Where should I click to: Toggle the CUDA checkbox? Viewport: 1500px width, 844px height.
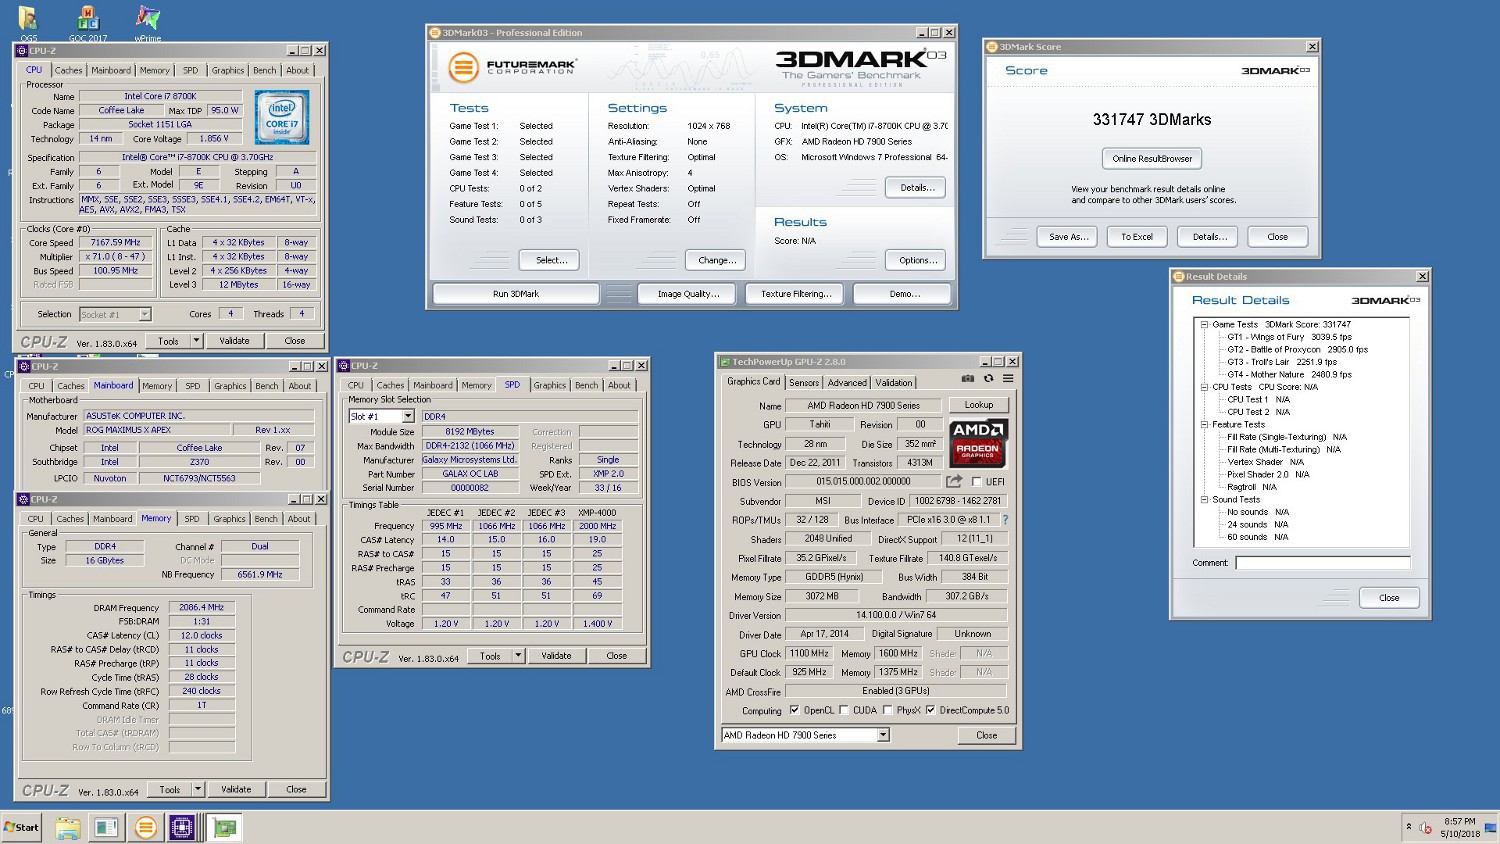coord(844,710)
